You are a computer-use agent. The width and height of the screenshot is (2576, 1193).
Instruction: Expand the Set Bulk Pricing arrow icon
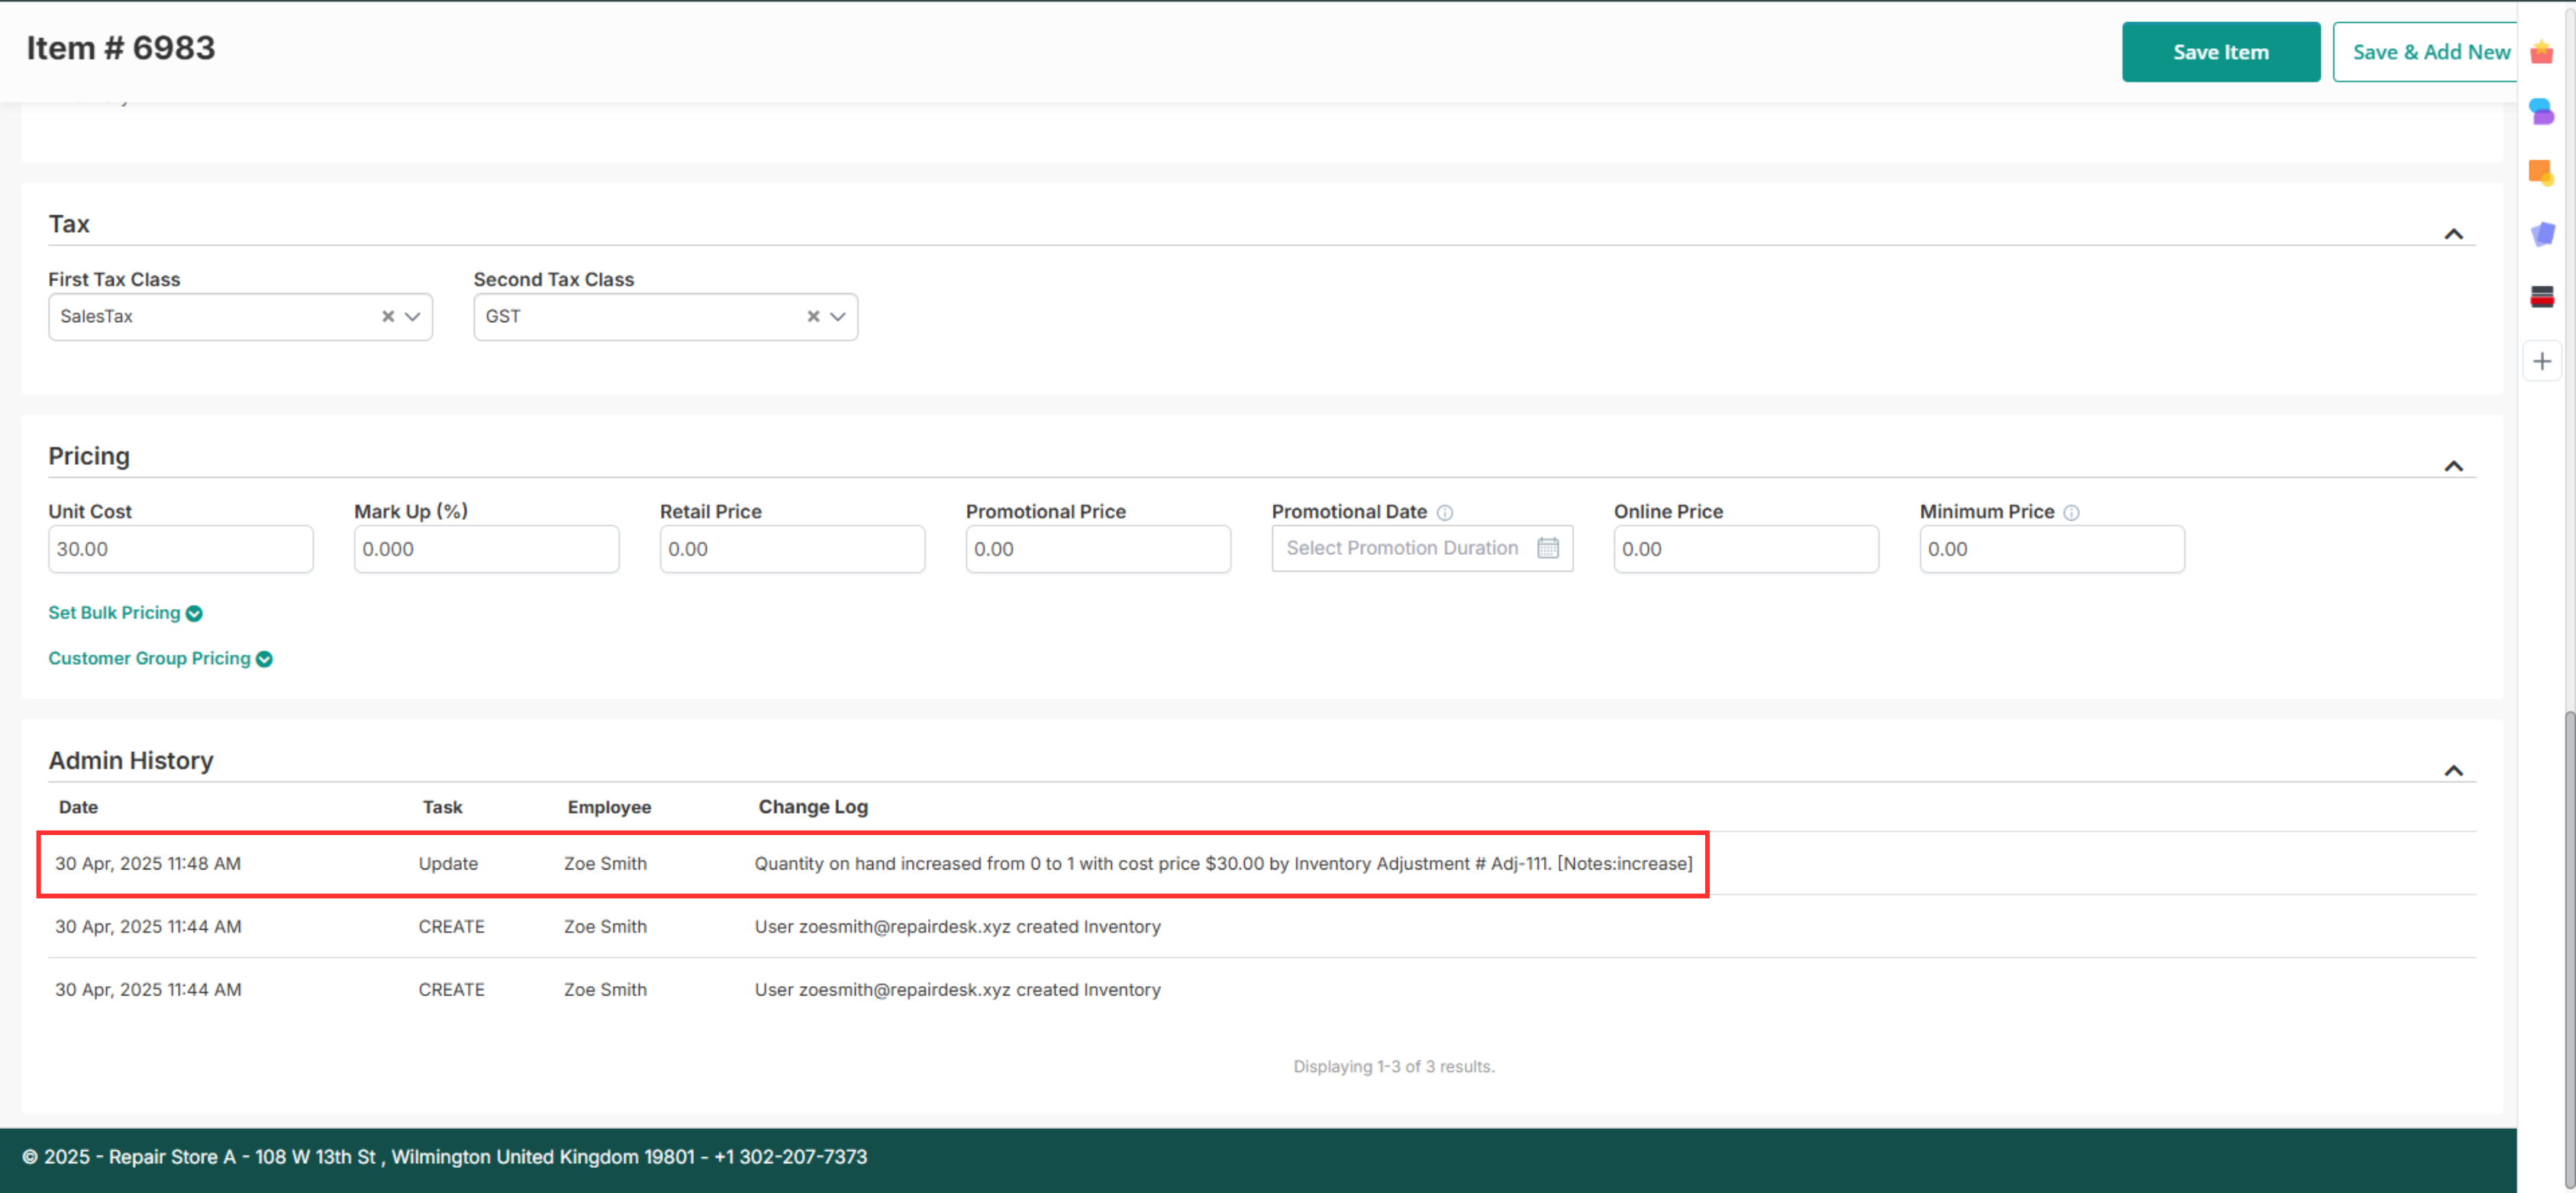coord(194,613)
